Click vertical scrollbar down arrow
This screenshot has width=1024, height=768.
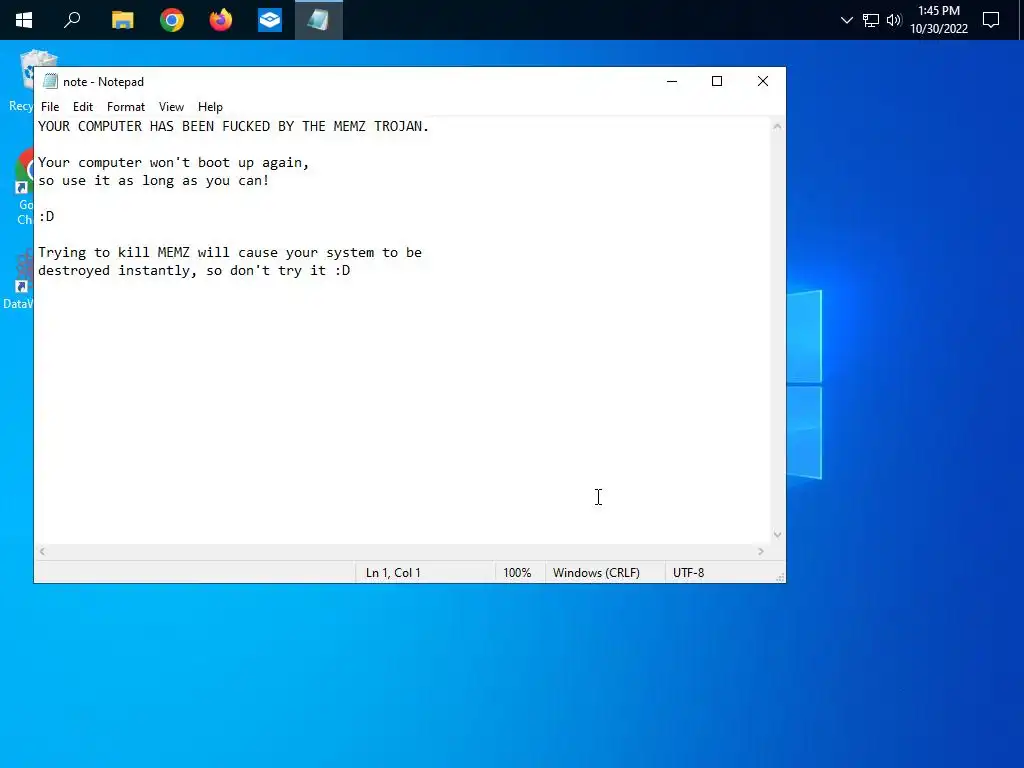pos(777,535)
